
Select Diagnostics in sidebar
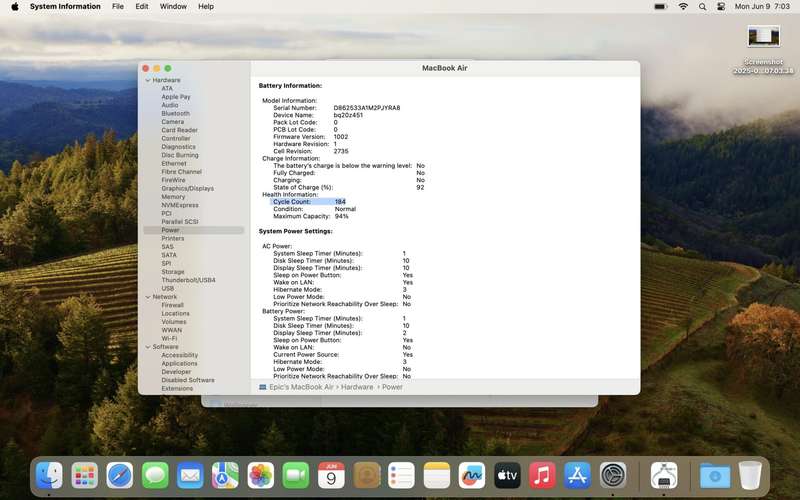pyautogui.click(x=179, y=147)
